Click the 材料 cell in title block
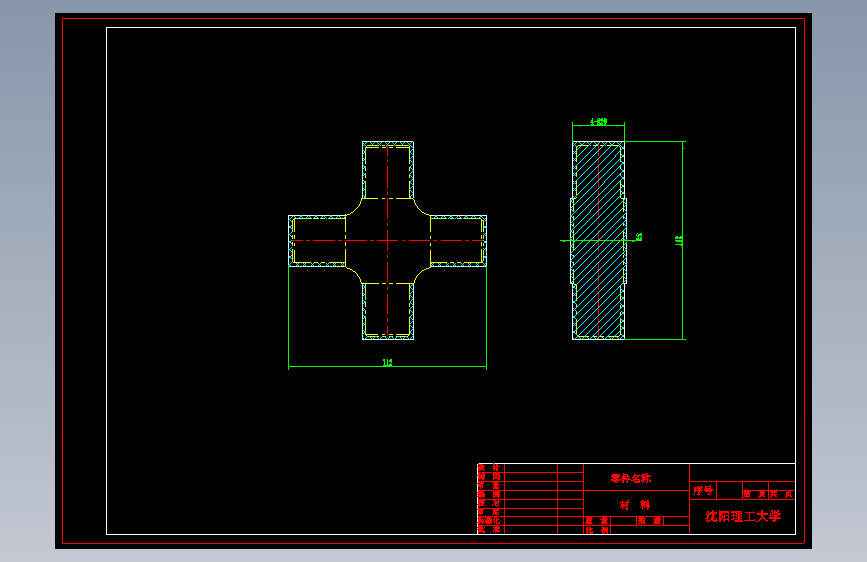Screen dimensions: 867x562 [636, 504]
